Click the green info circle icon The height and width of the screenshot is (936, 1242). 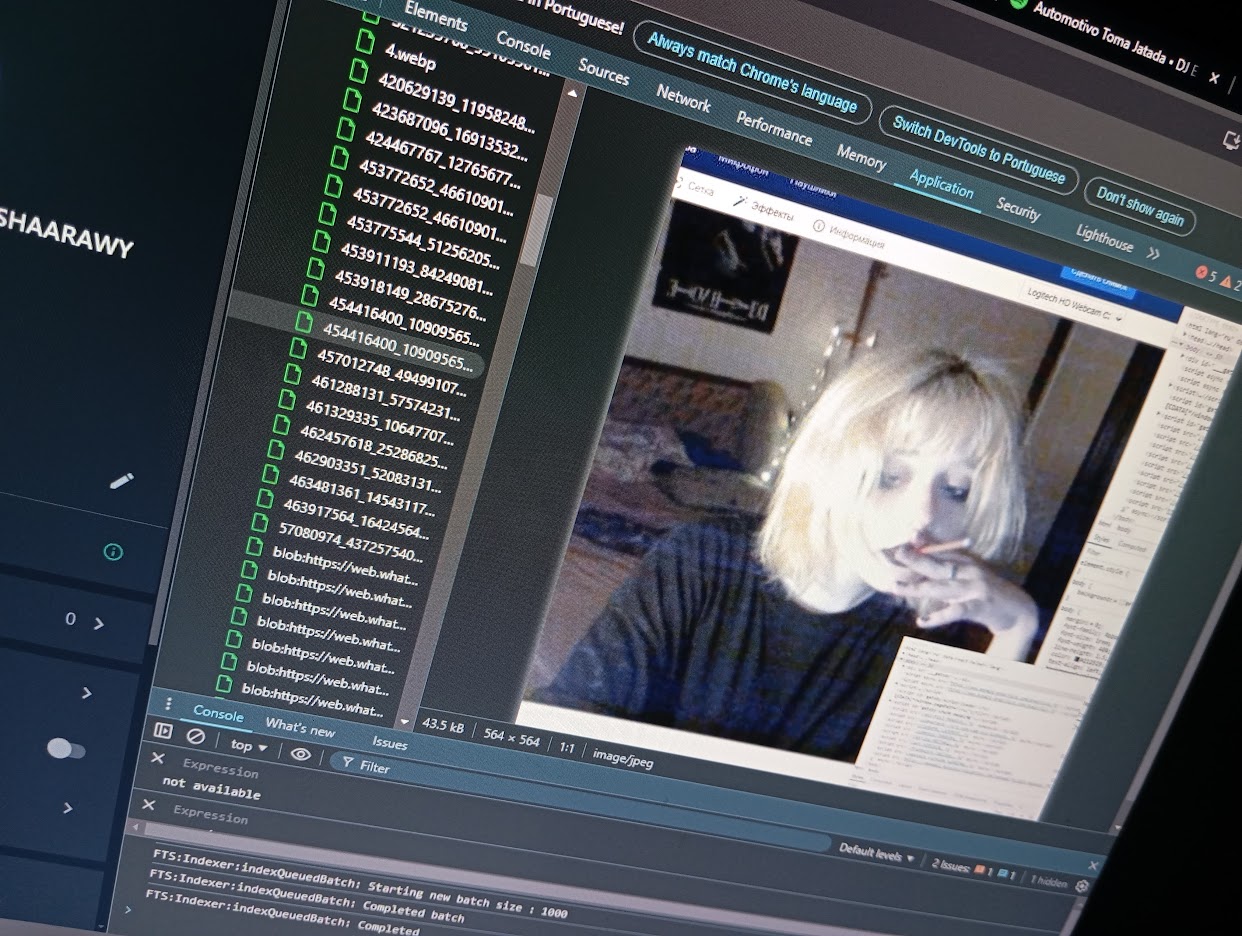point(113,552)
